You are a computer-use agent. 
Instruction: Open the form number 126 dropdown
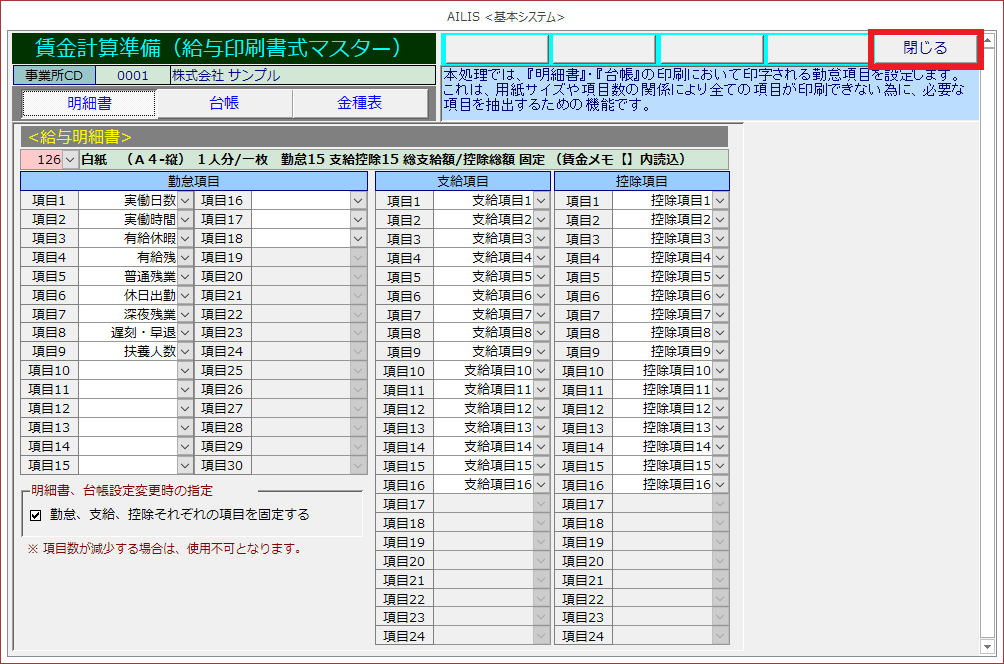69,160
